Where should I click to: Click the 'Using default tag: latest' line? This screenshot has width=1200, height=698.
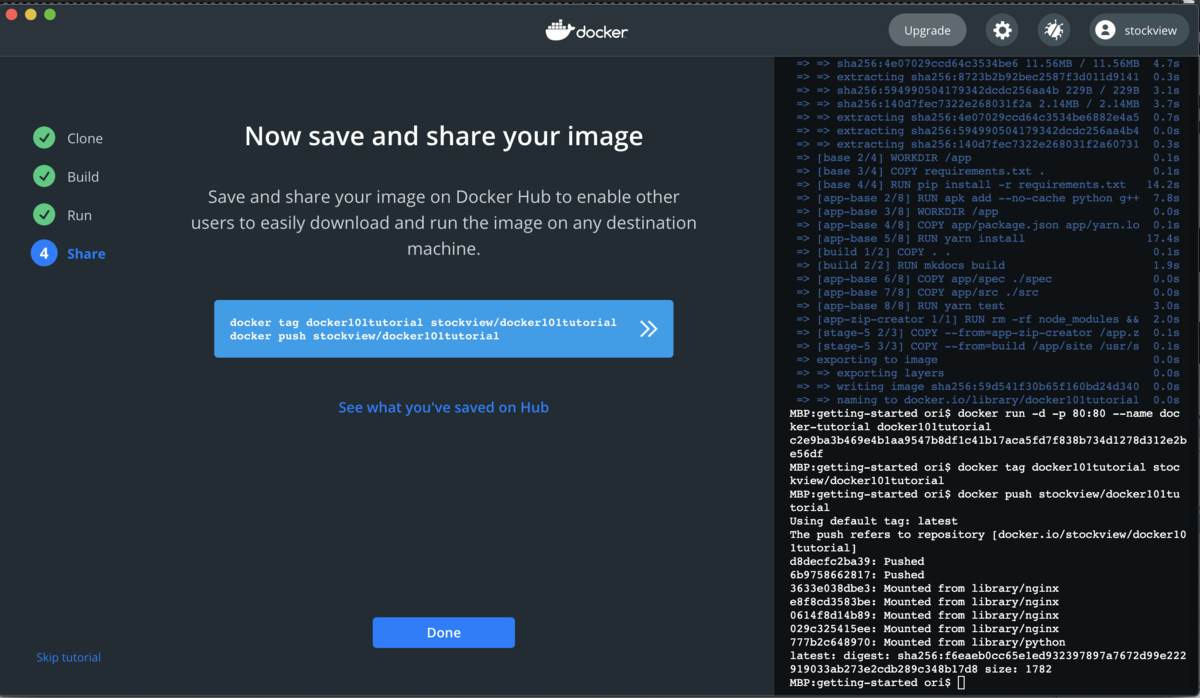point(873,521)
